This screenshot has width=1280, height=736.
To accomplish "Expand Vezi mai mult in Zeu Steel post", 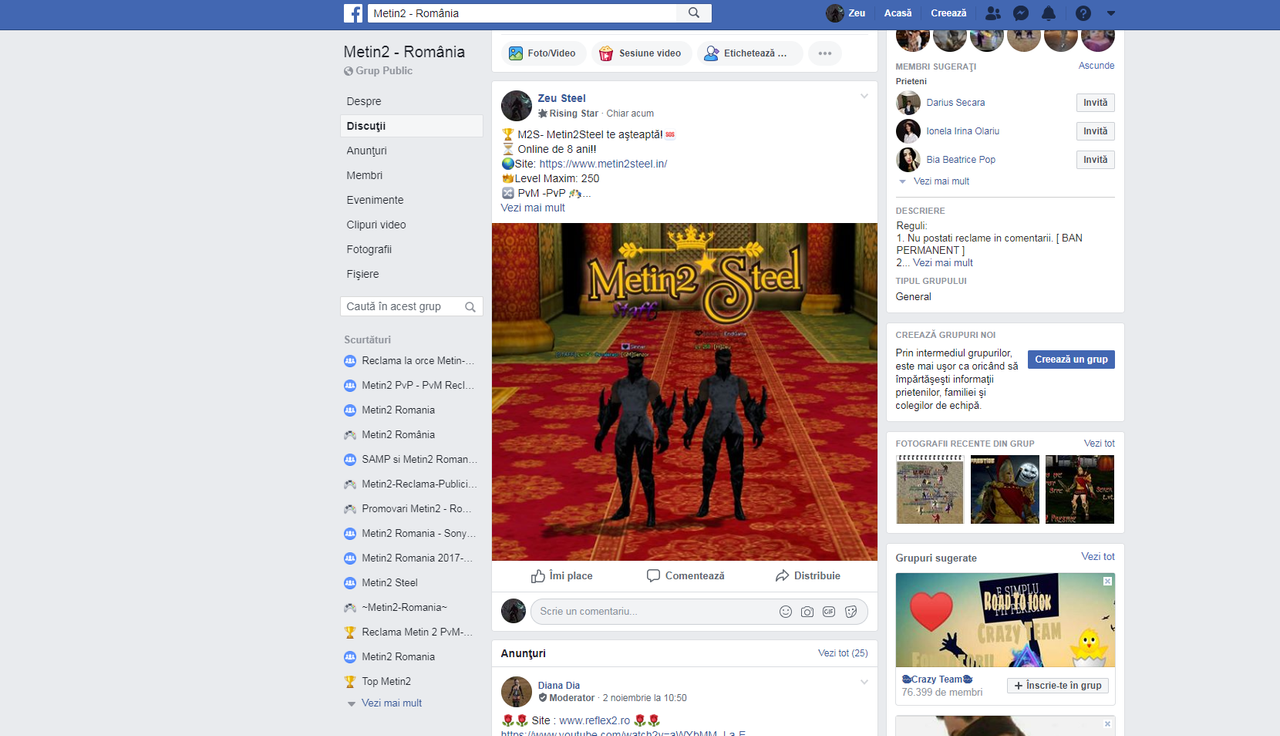I will (x=533, y=208).
